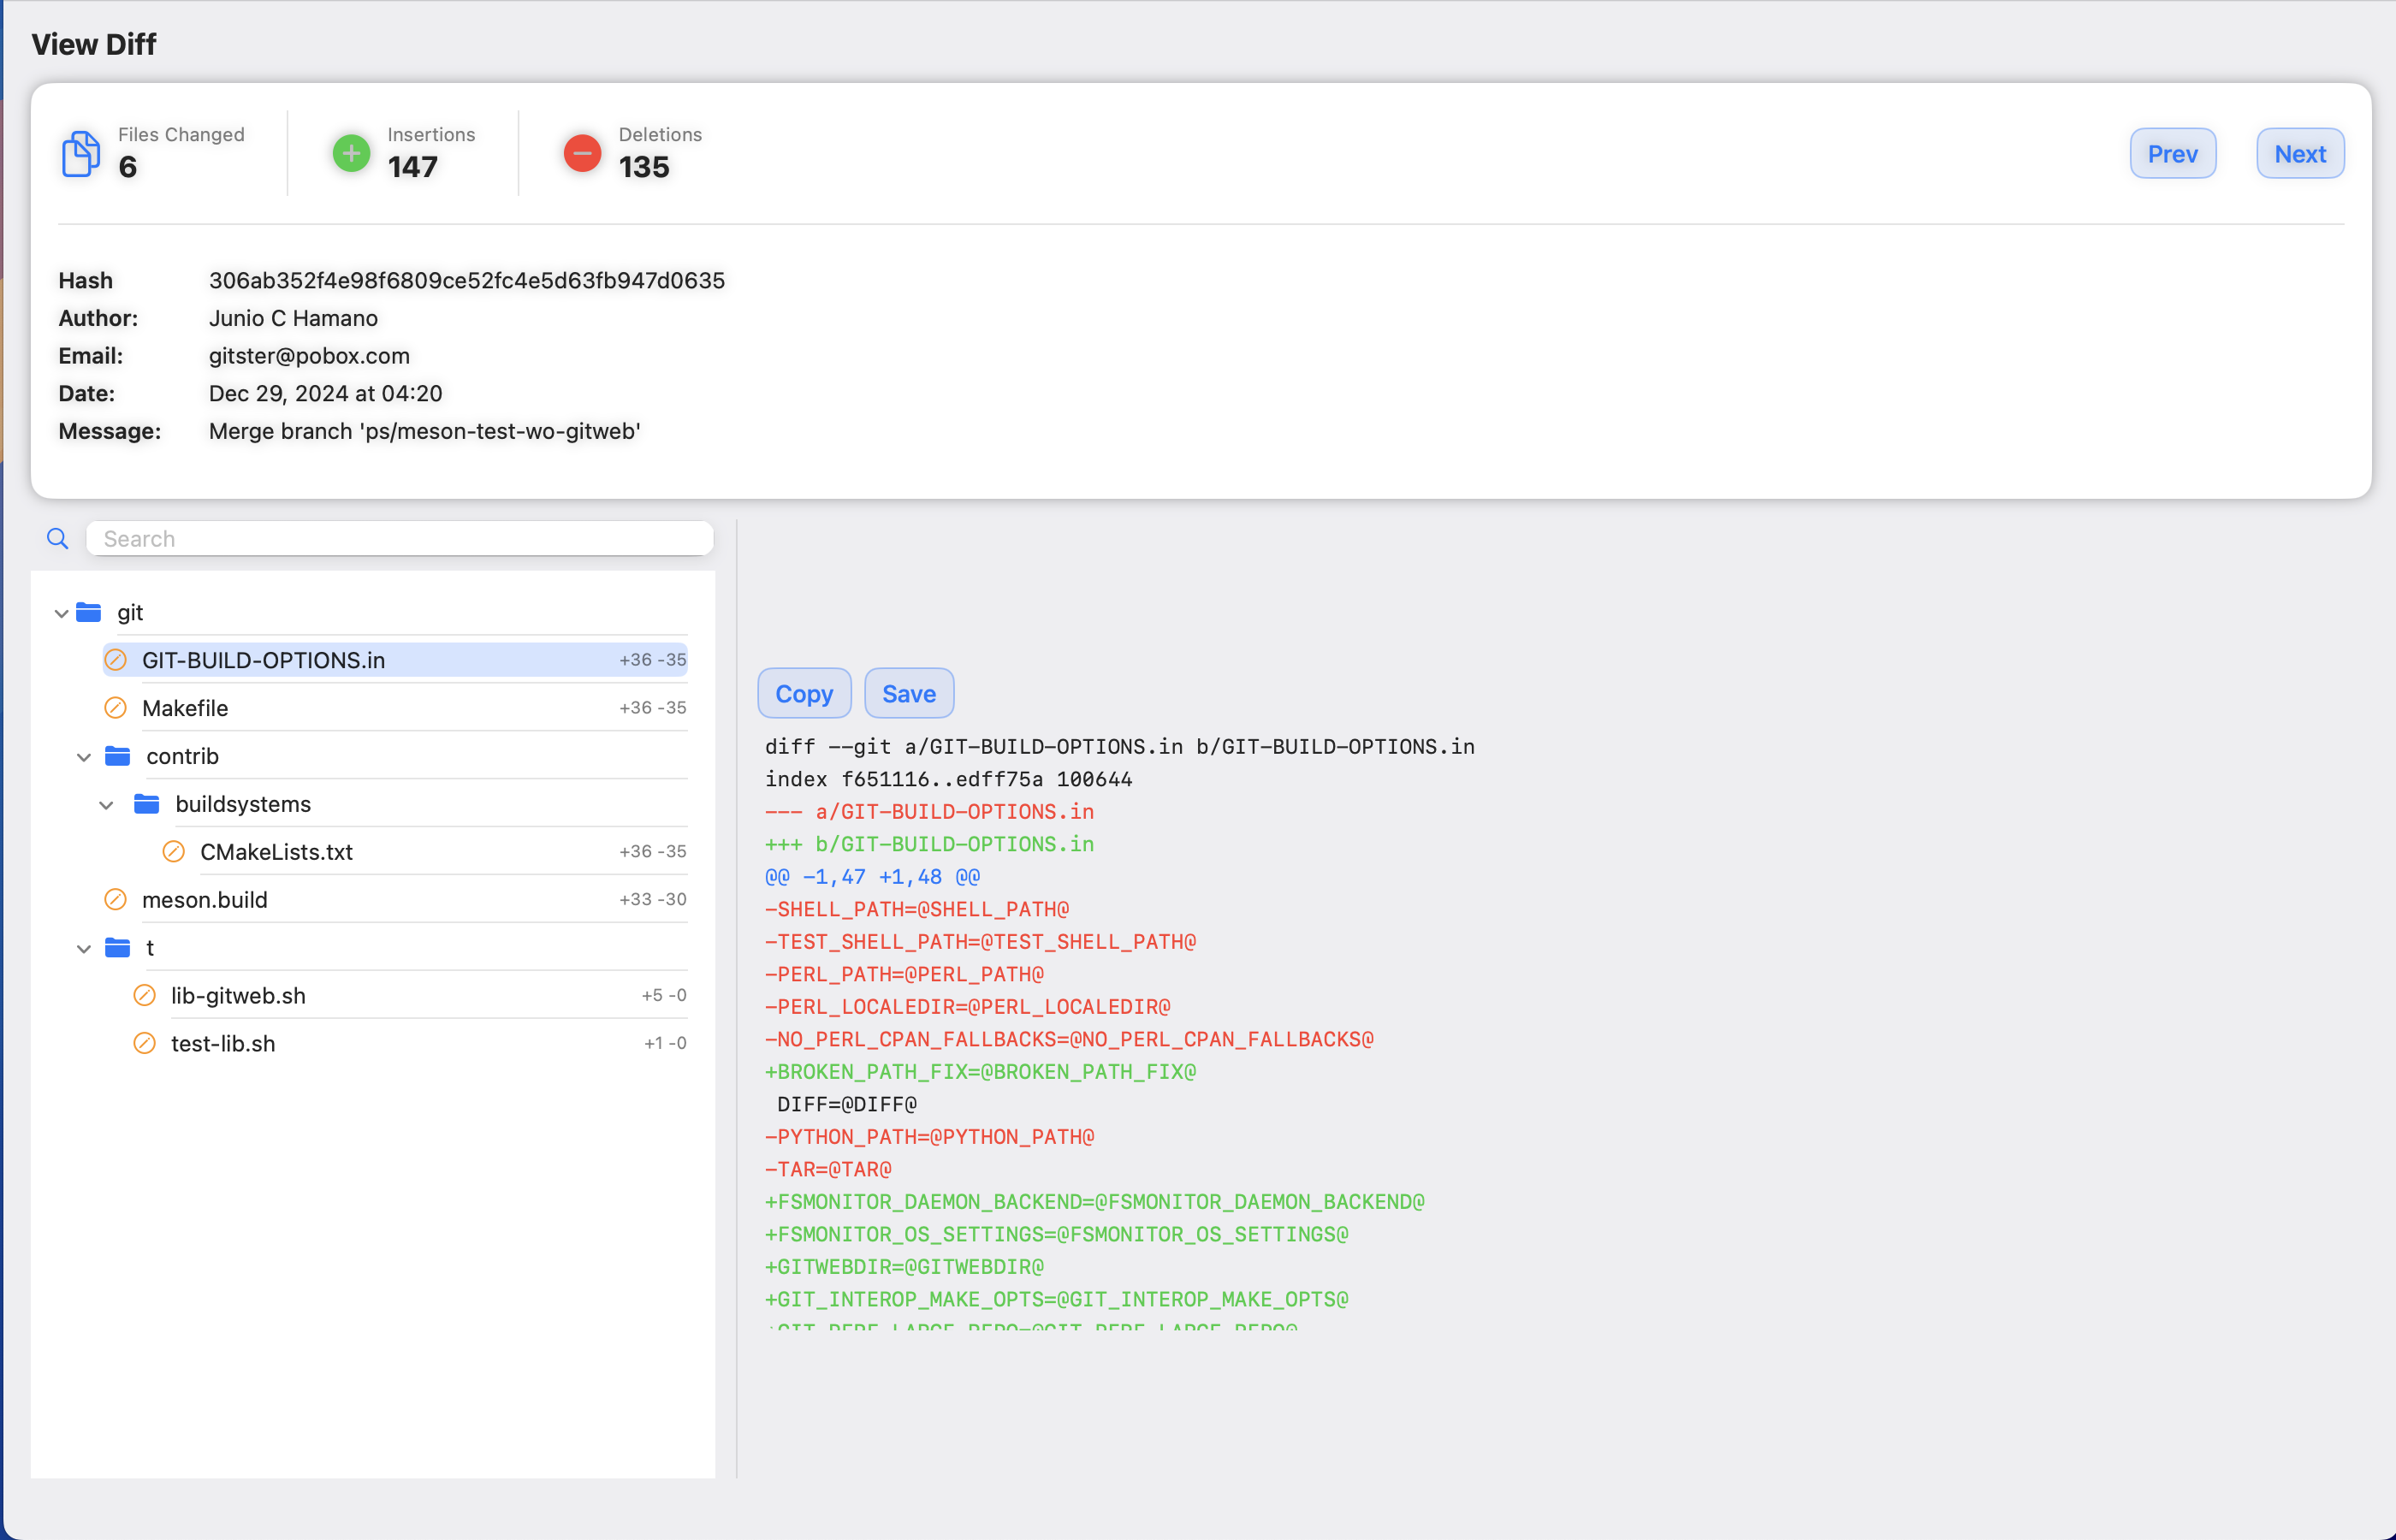Click the buildsystems folder icon
The width and height of the screenshot is (2396, 1540).
147,803
